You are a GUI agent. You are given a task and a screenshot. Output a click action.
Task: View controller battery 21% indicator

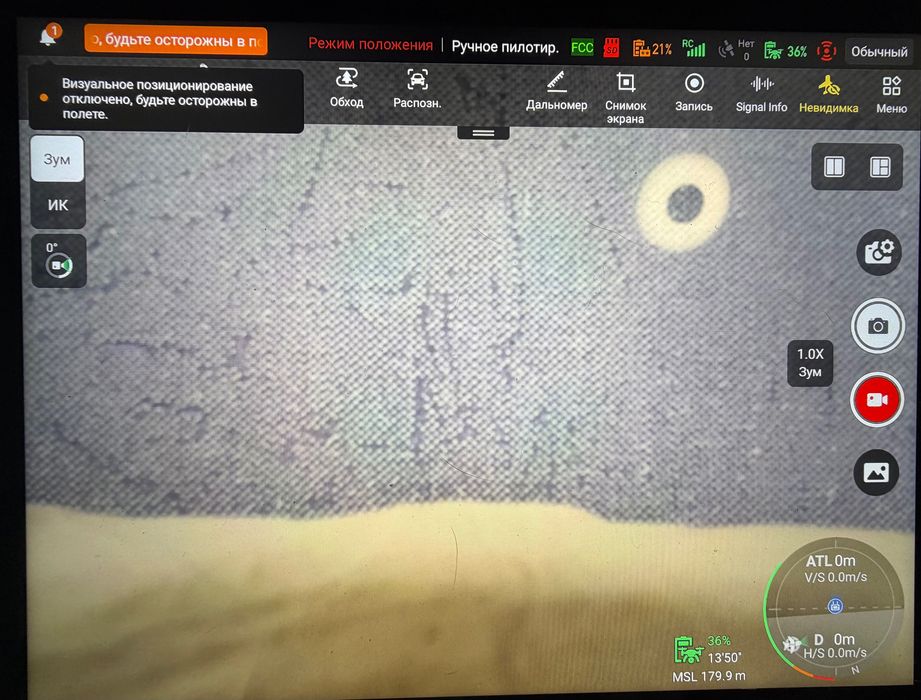652,49
